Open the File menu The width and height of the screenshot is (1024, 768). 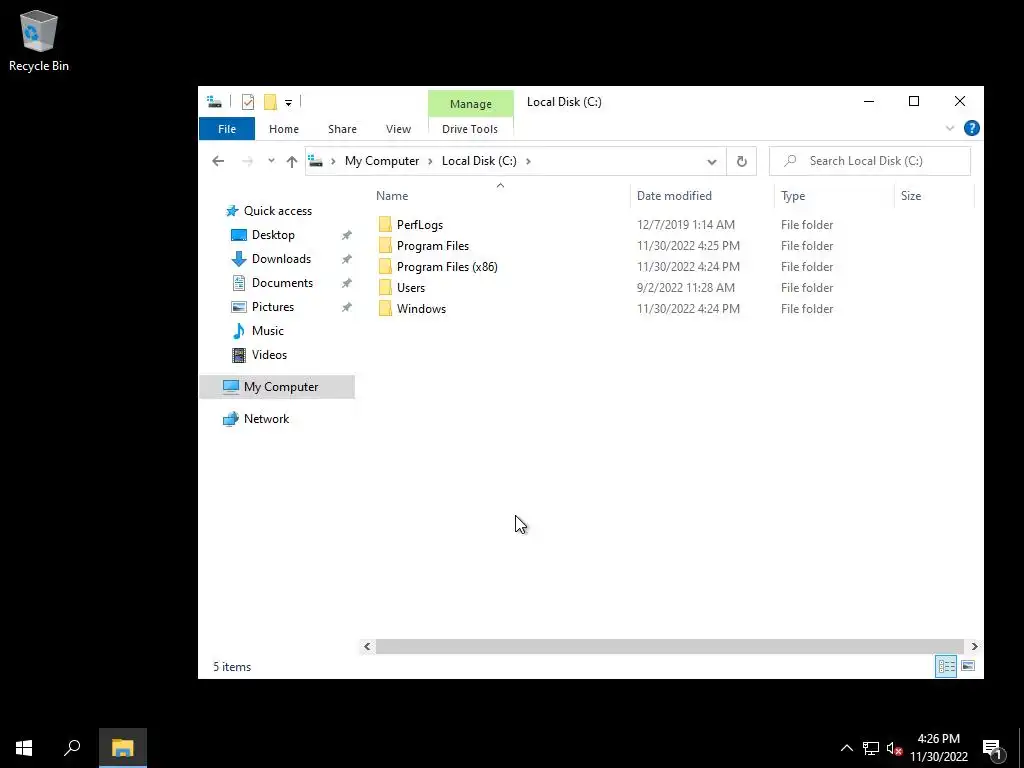(227, 129)
